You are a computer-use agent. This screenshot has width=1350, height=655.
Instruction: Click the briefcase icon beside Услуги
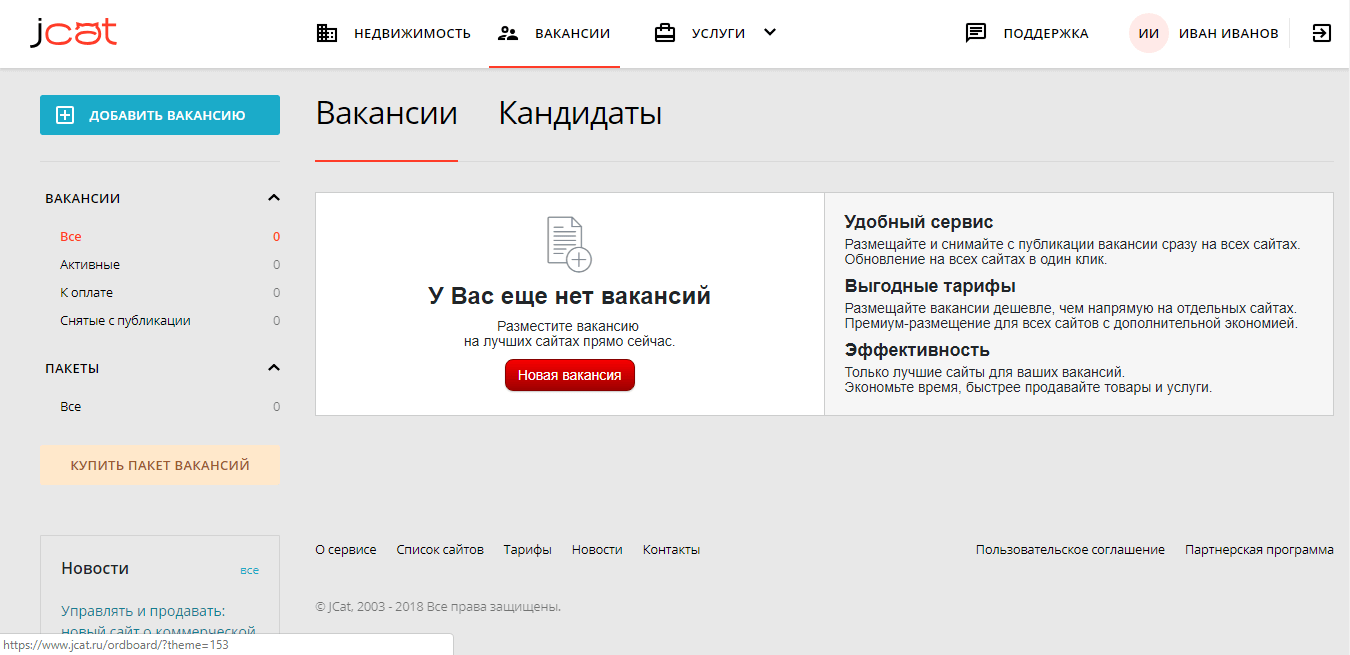click(665, 33)
